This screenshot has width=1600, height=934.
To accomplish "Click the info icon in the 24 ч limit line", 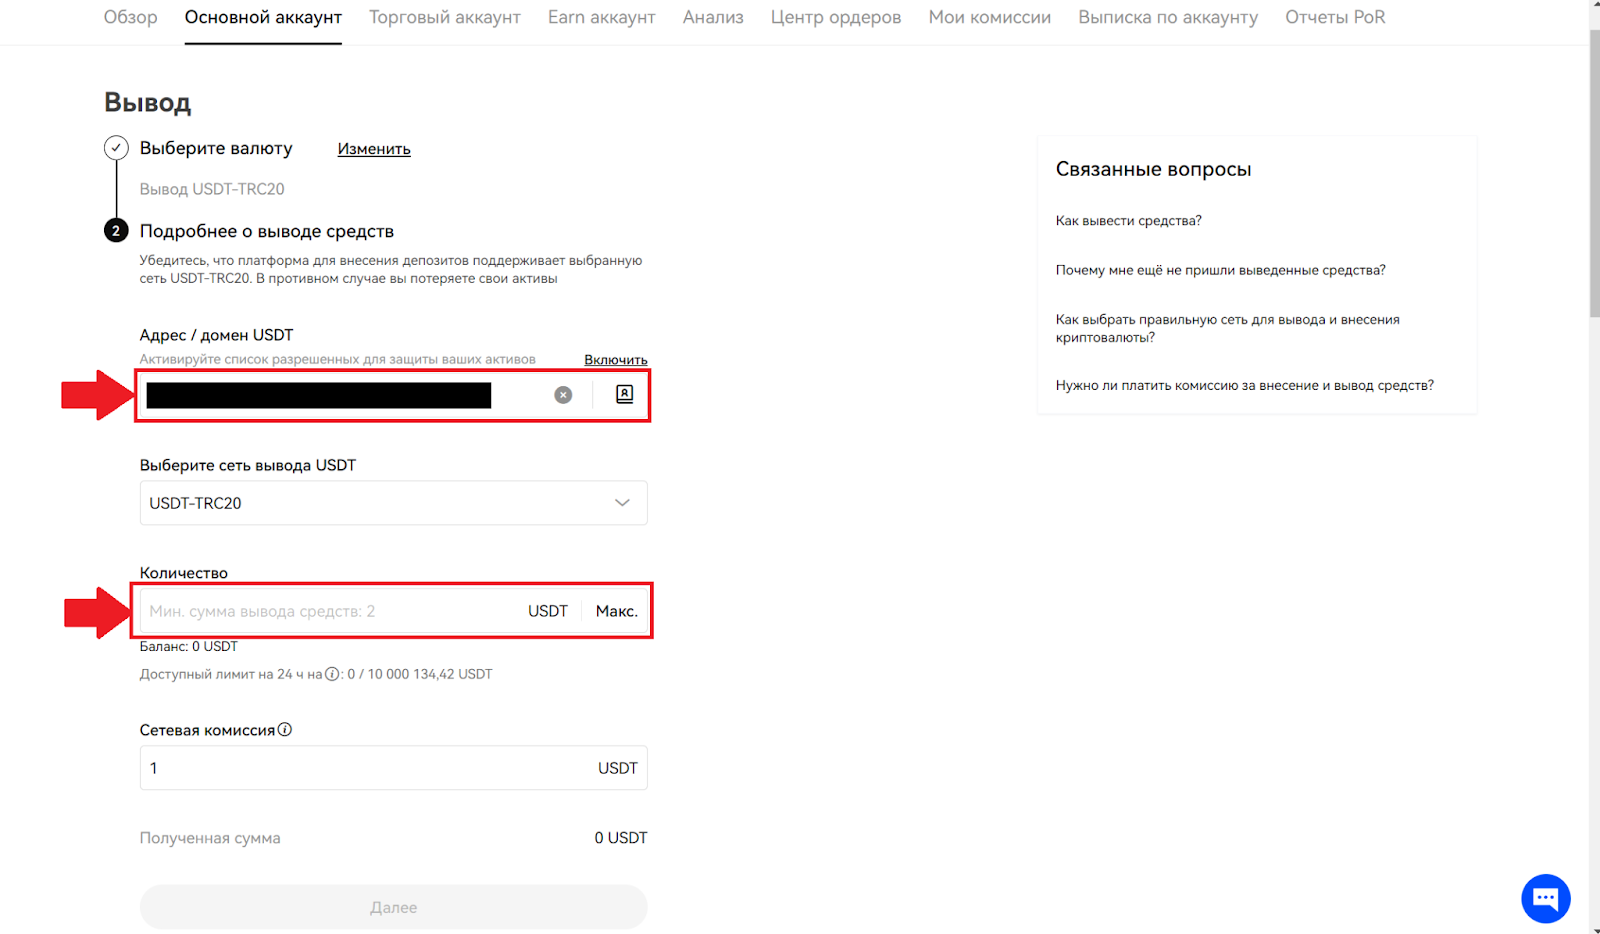I will tap(332, 674).
